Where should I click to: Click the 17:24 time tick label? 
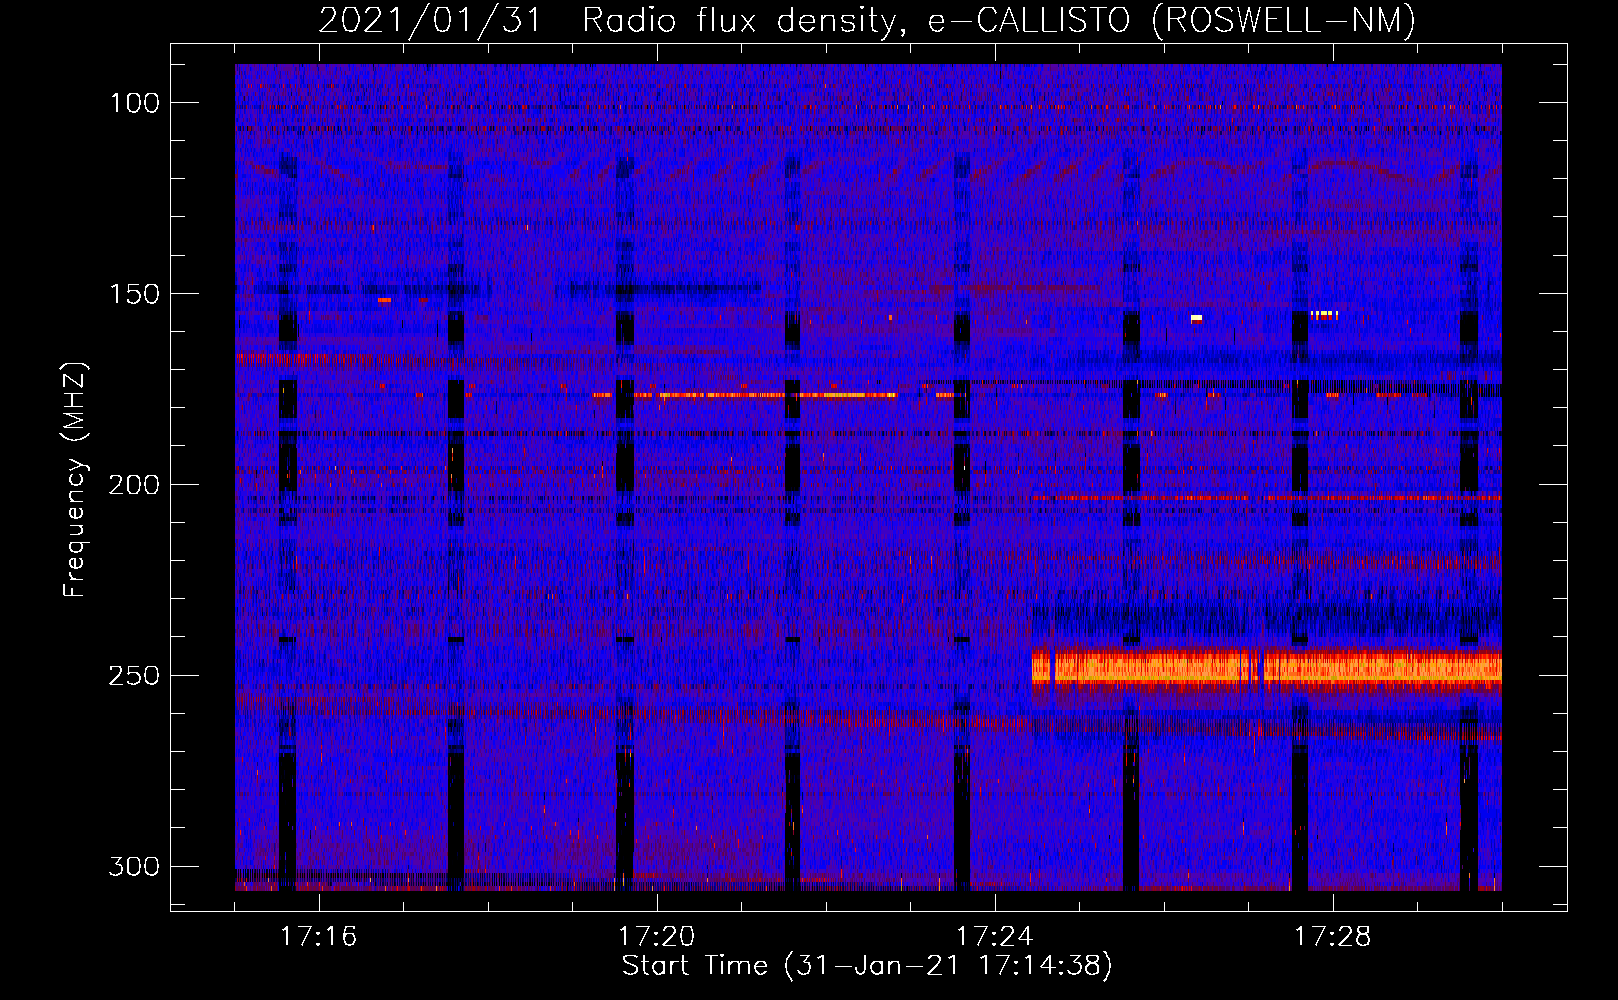[x=994, y=937]
